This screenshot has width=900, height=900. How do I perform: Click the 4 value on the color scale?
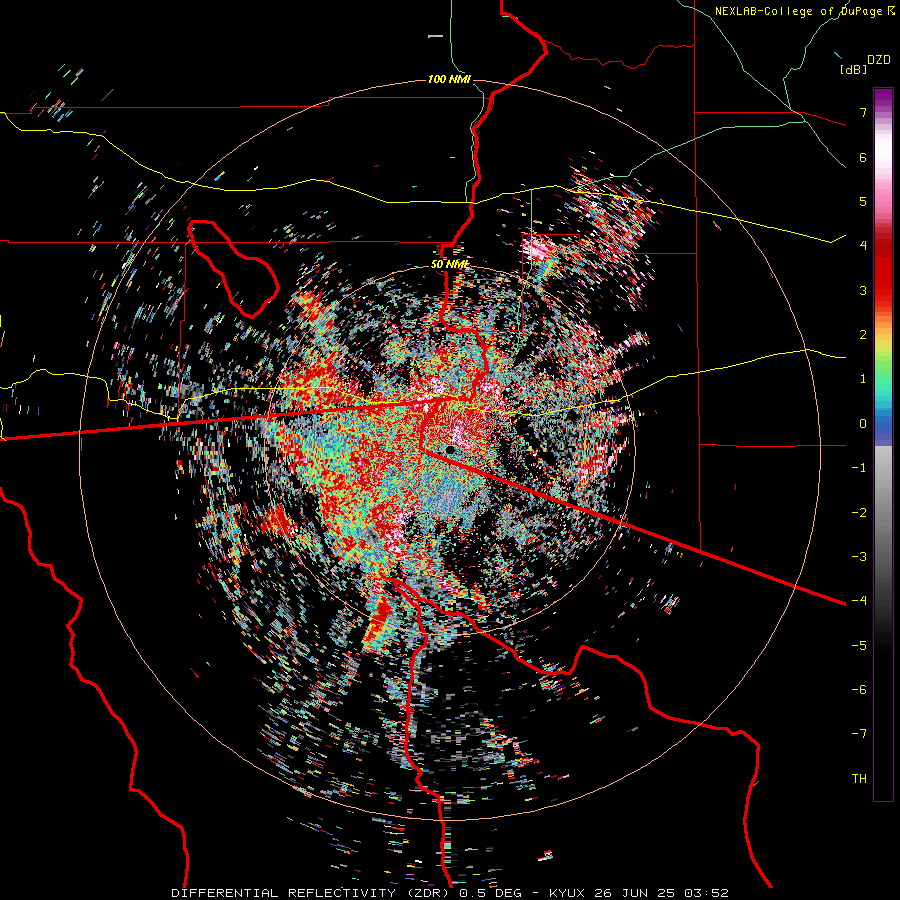(863, 246)
